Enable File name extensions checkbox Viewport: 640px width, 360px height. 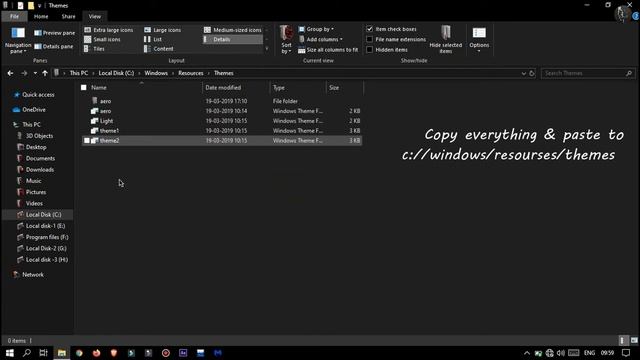[369, 39]
